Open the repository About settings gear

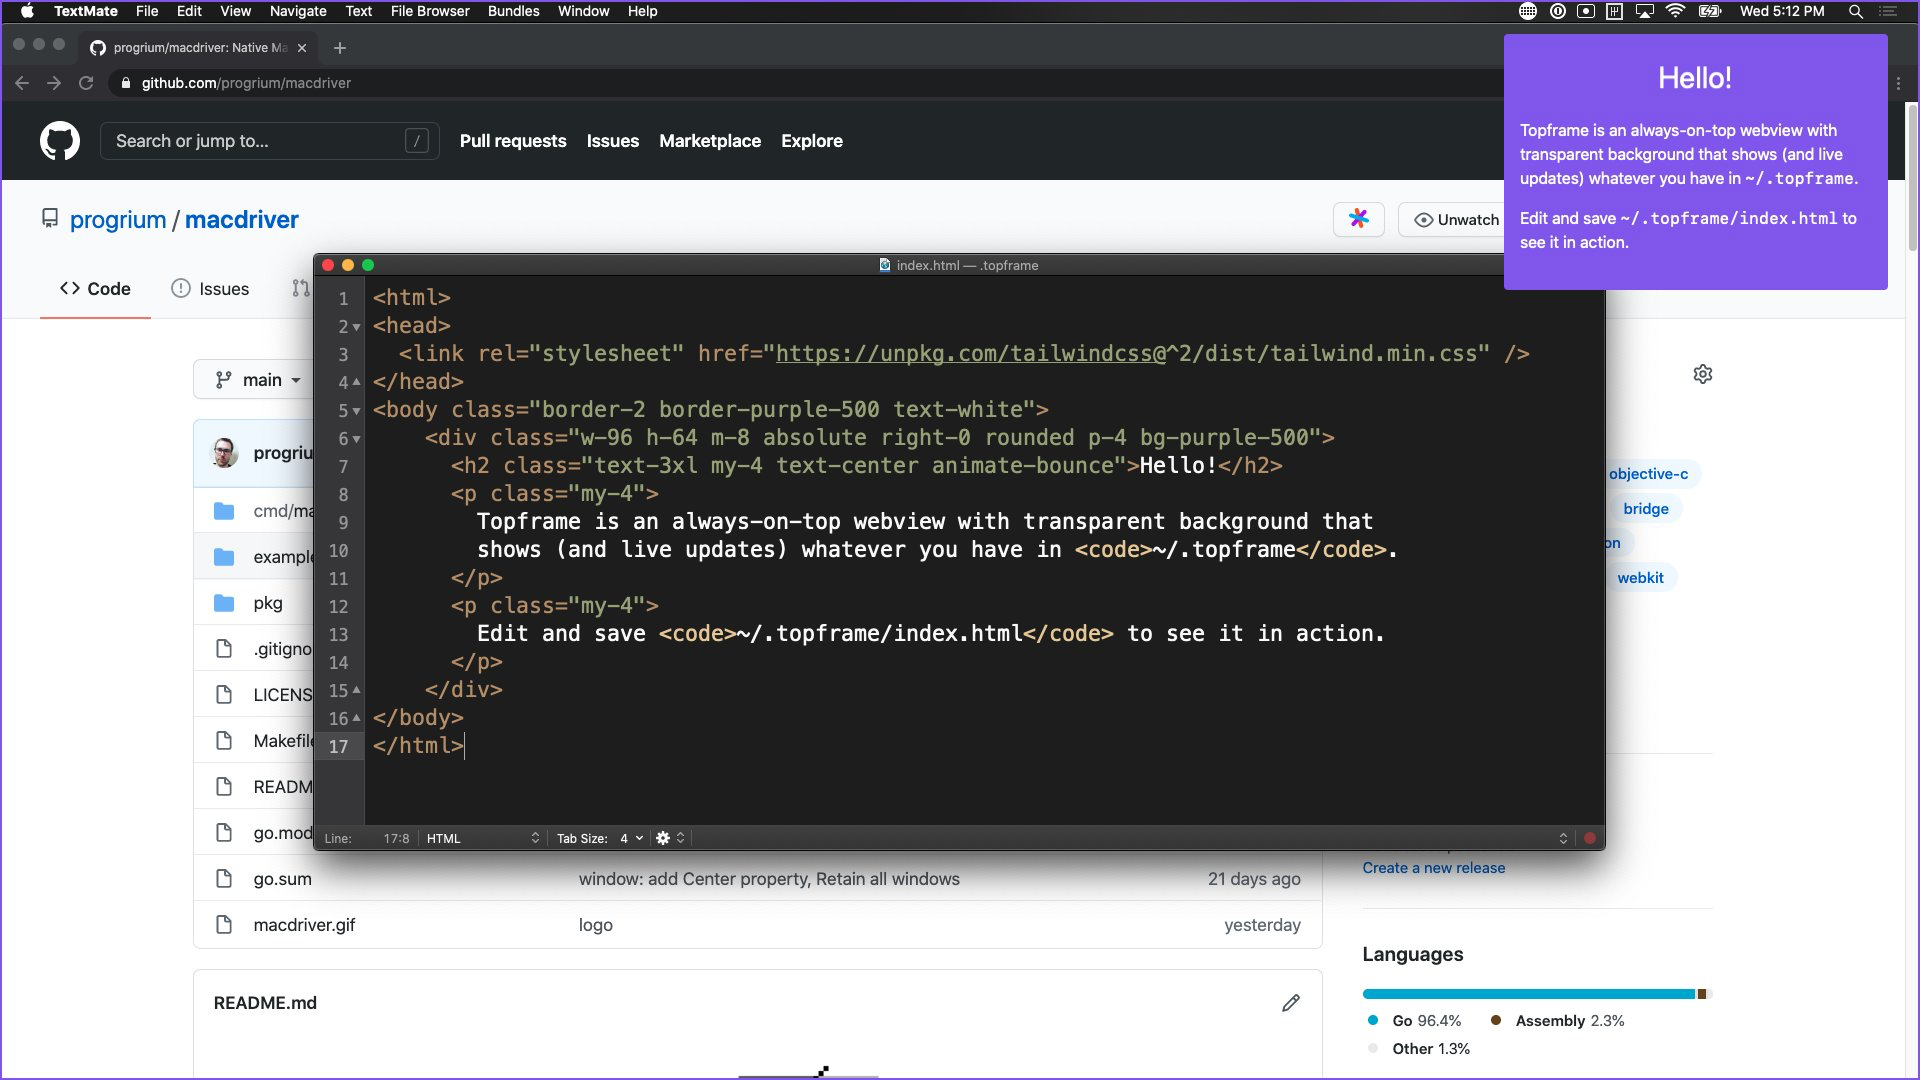point(1703,374)
